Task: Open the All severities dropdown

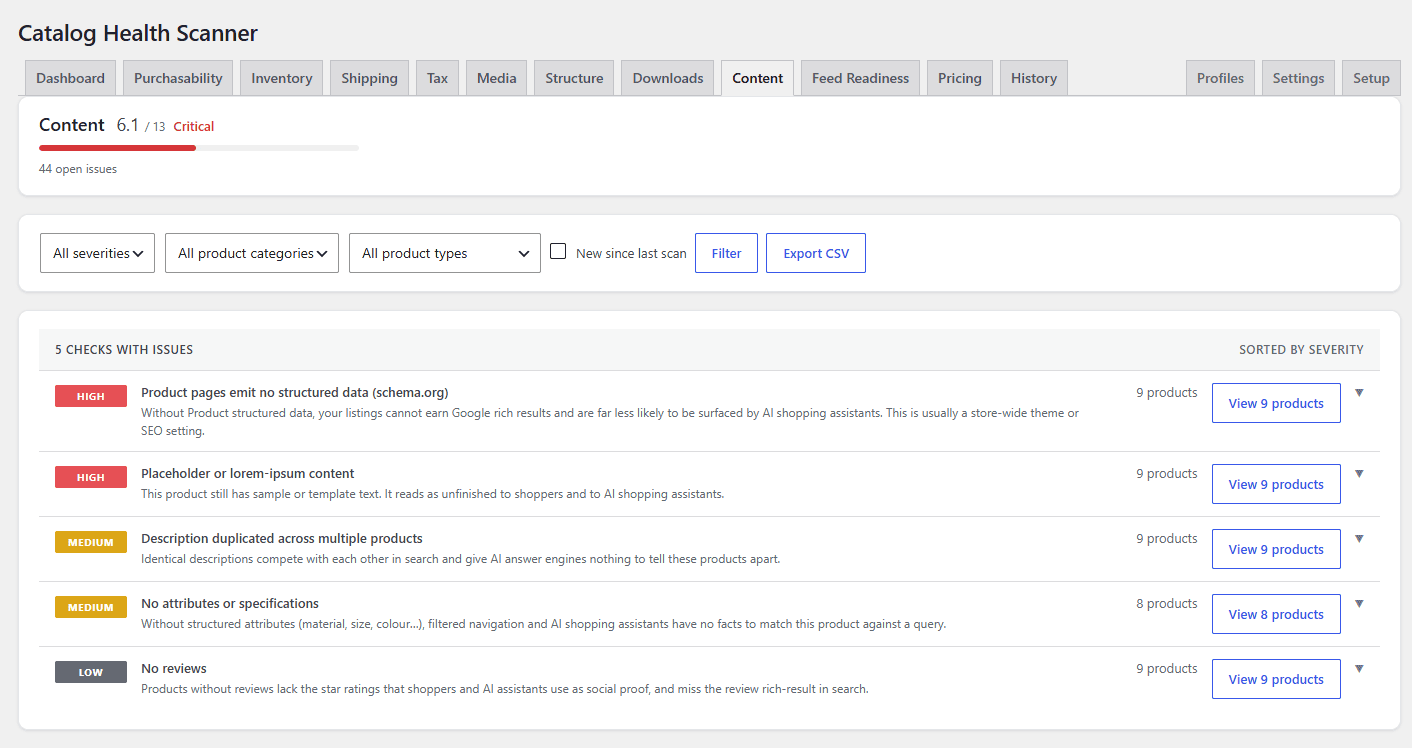Action: (x=97, y=253)
